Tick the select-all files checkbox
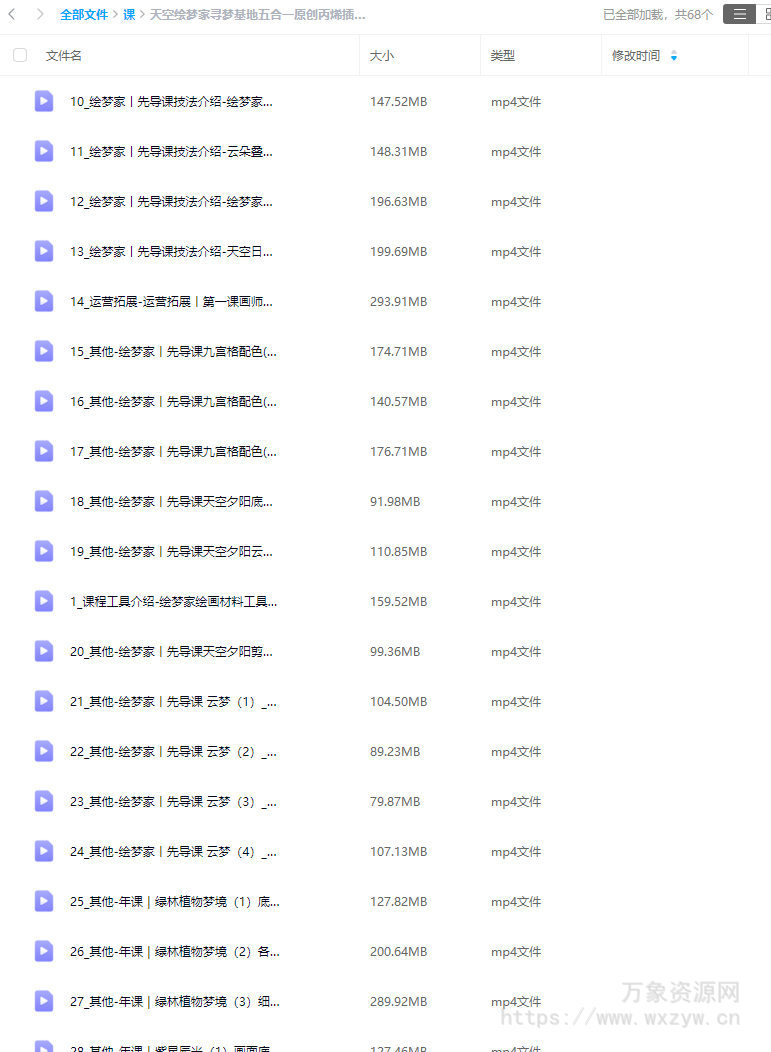 (20, 55)
